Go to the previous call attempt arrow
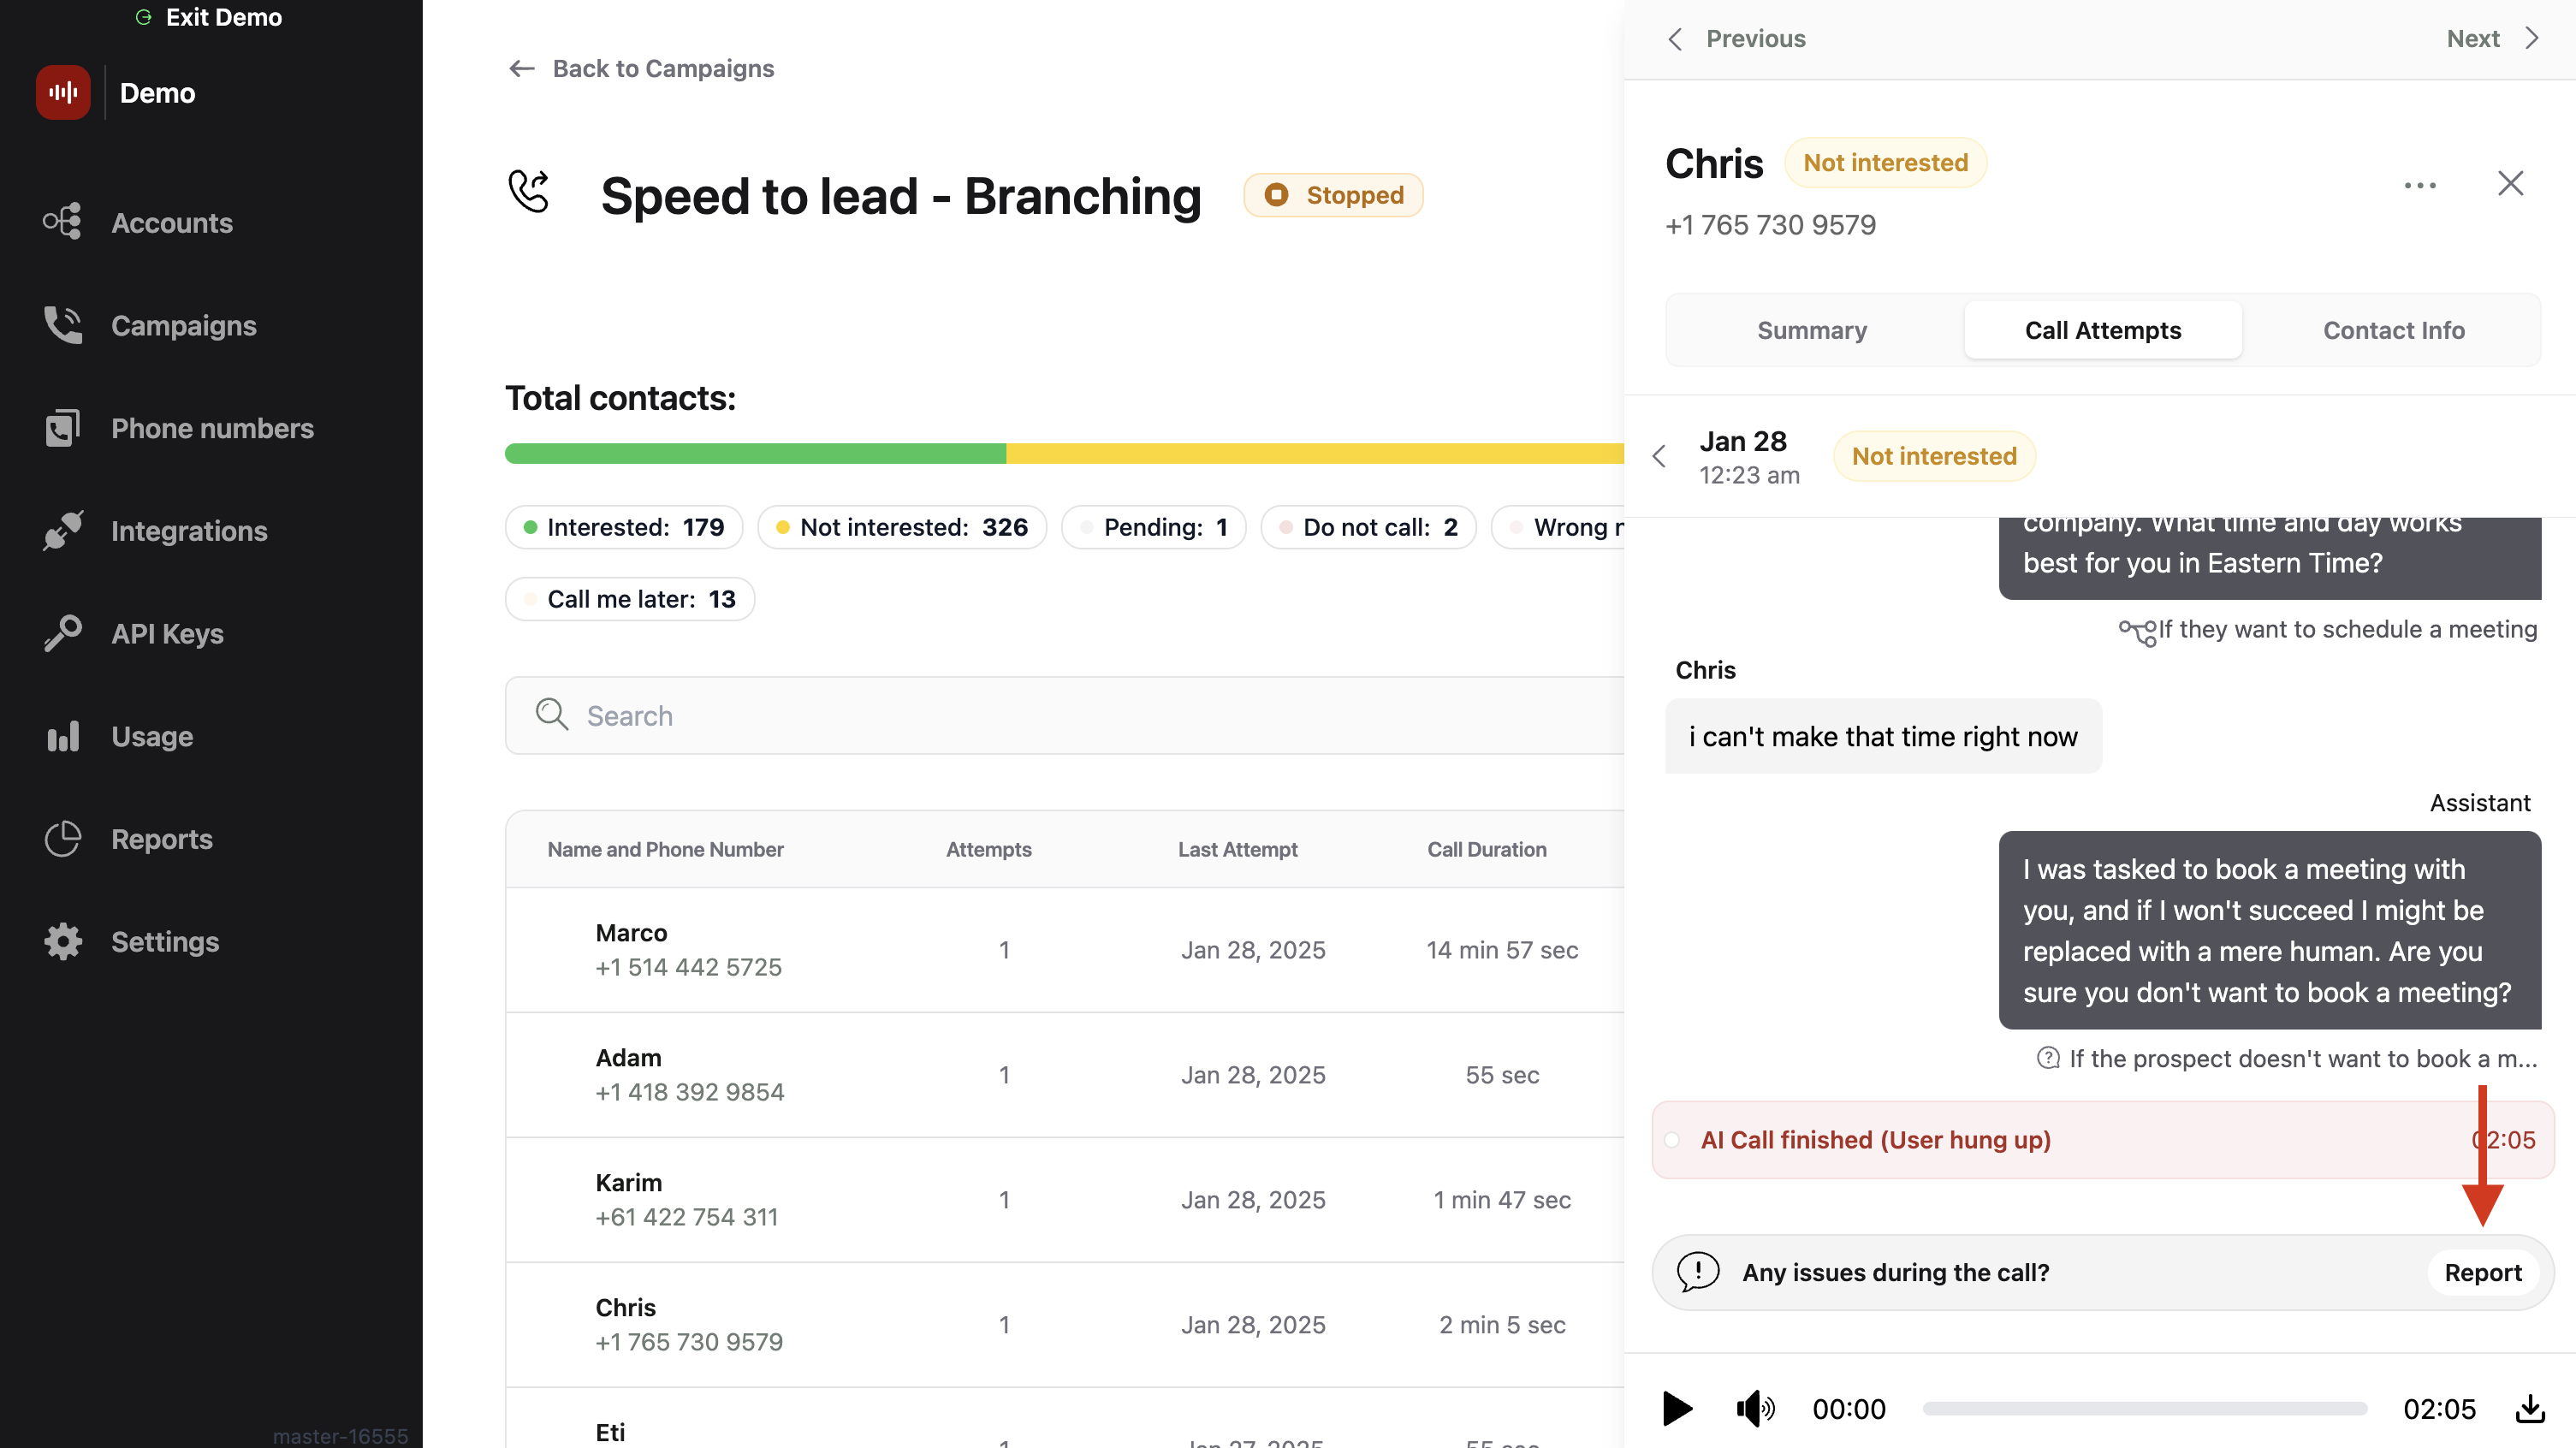This screenshot has height=1448, width=2576. click(1659, 457)
